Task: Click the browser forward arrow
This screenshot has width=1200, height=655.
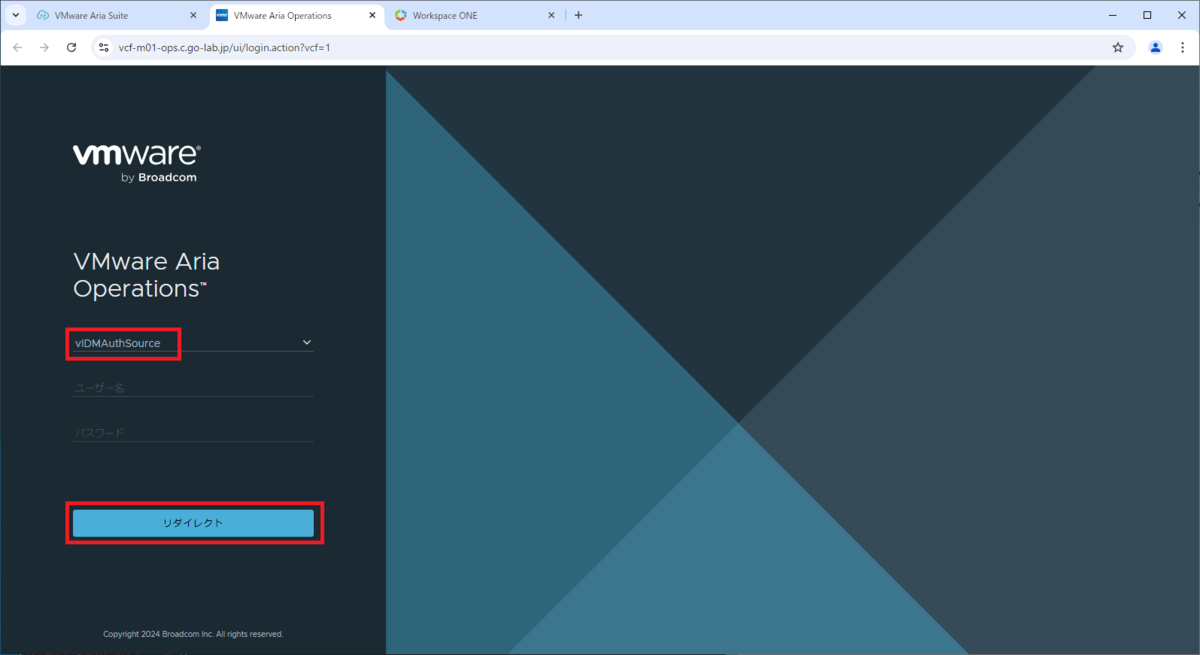Action: [x=44, y=47]
